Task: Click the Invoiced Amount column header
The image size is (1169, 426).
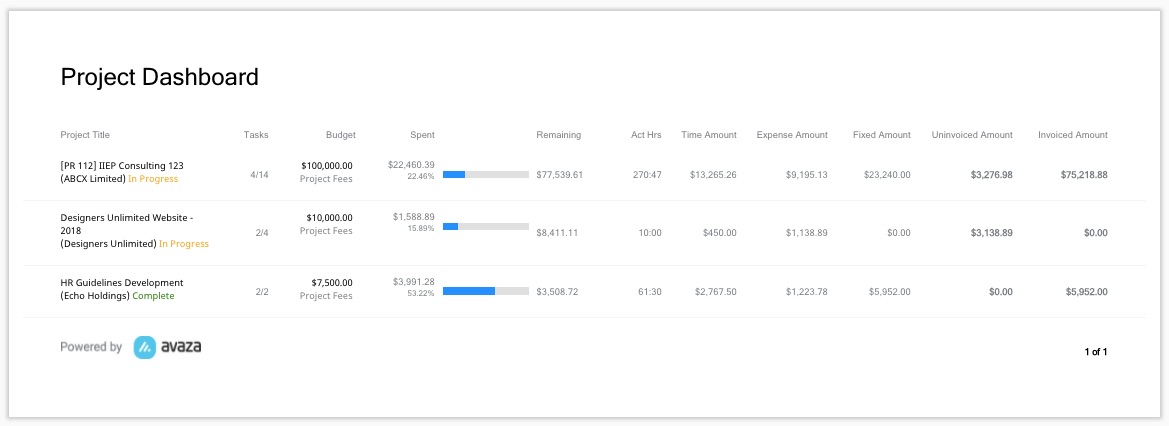Action: [1073, 135]
